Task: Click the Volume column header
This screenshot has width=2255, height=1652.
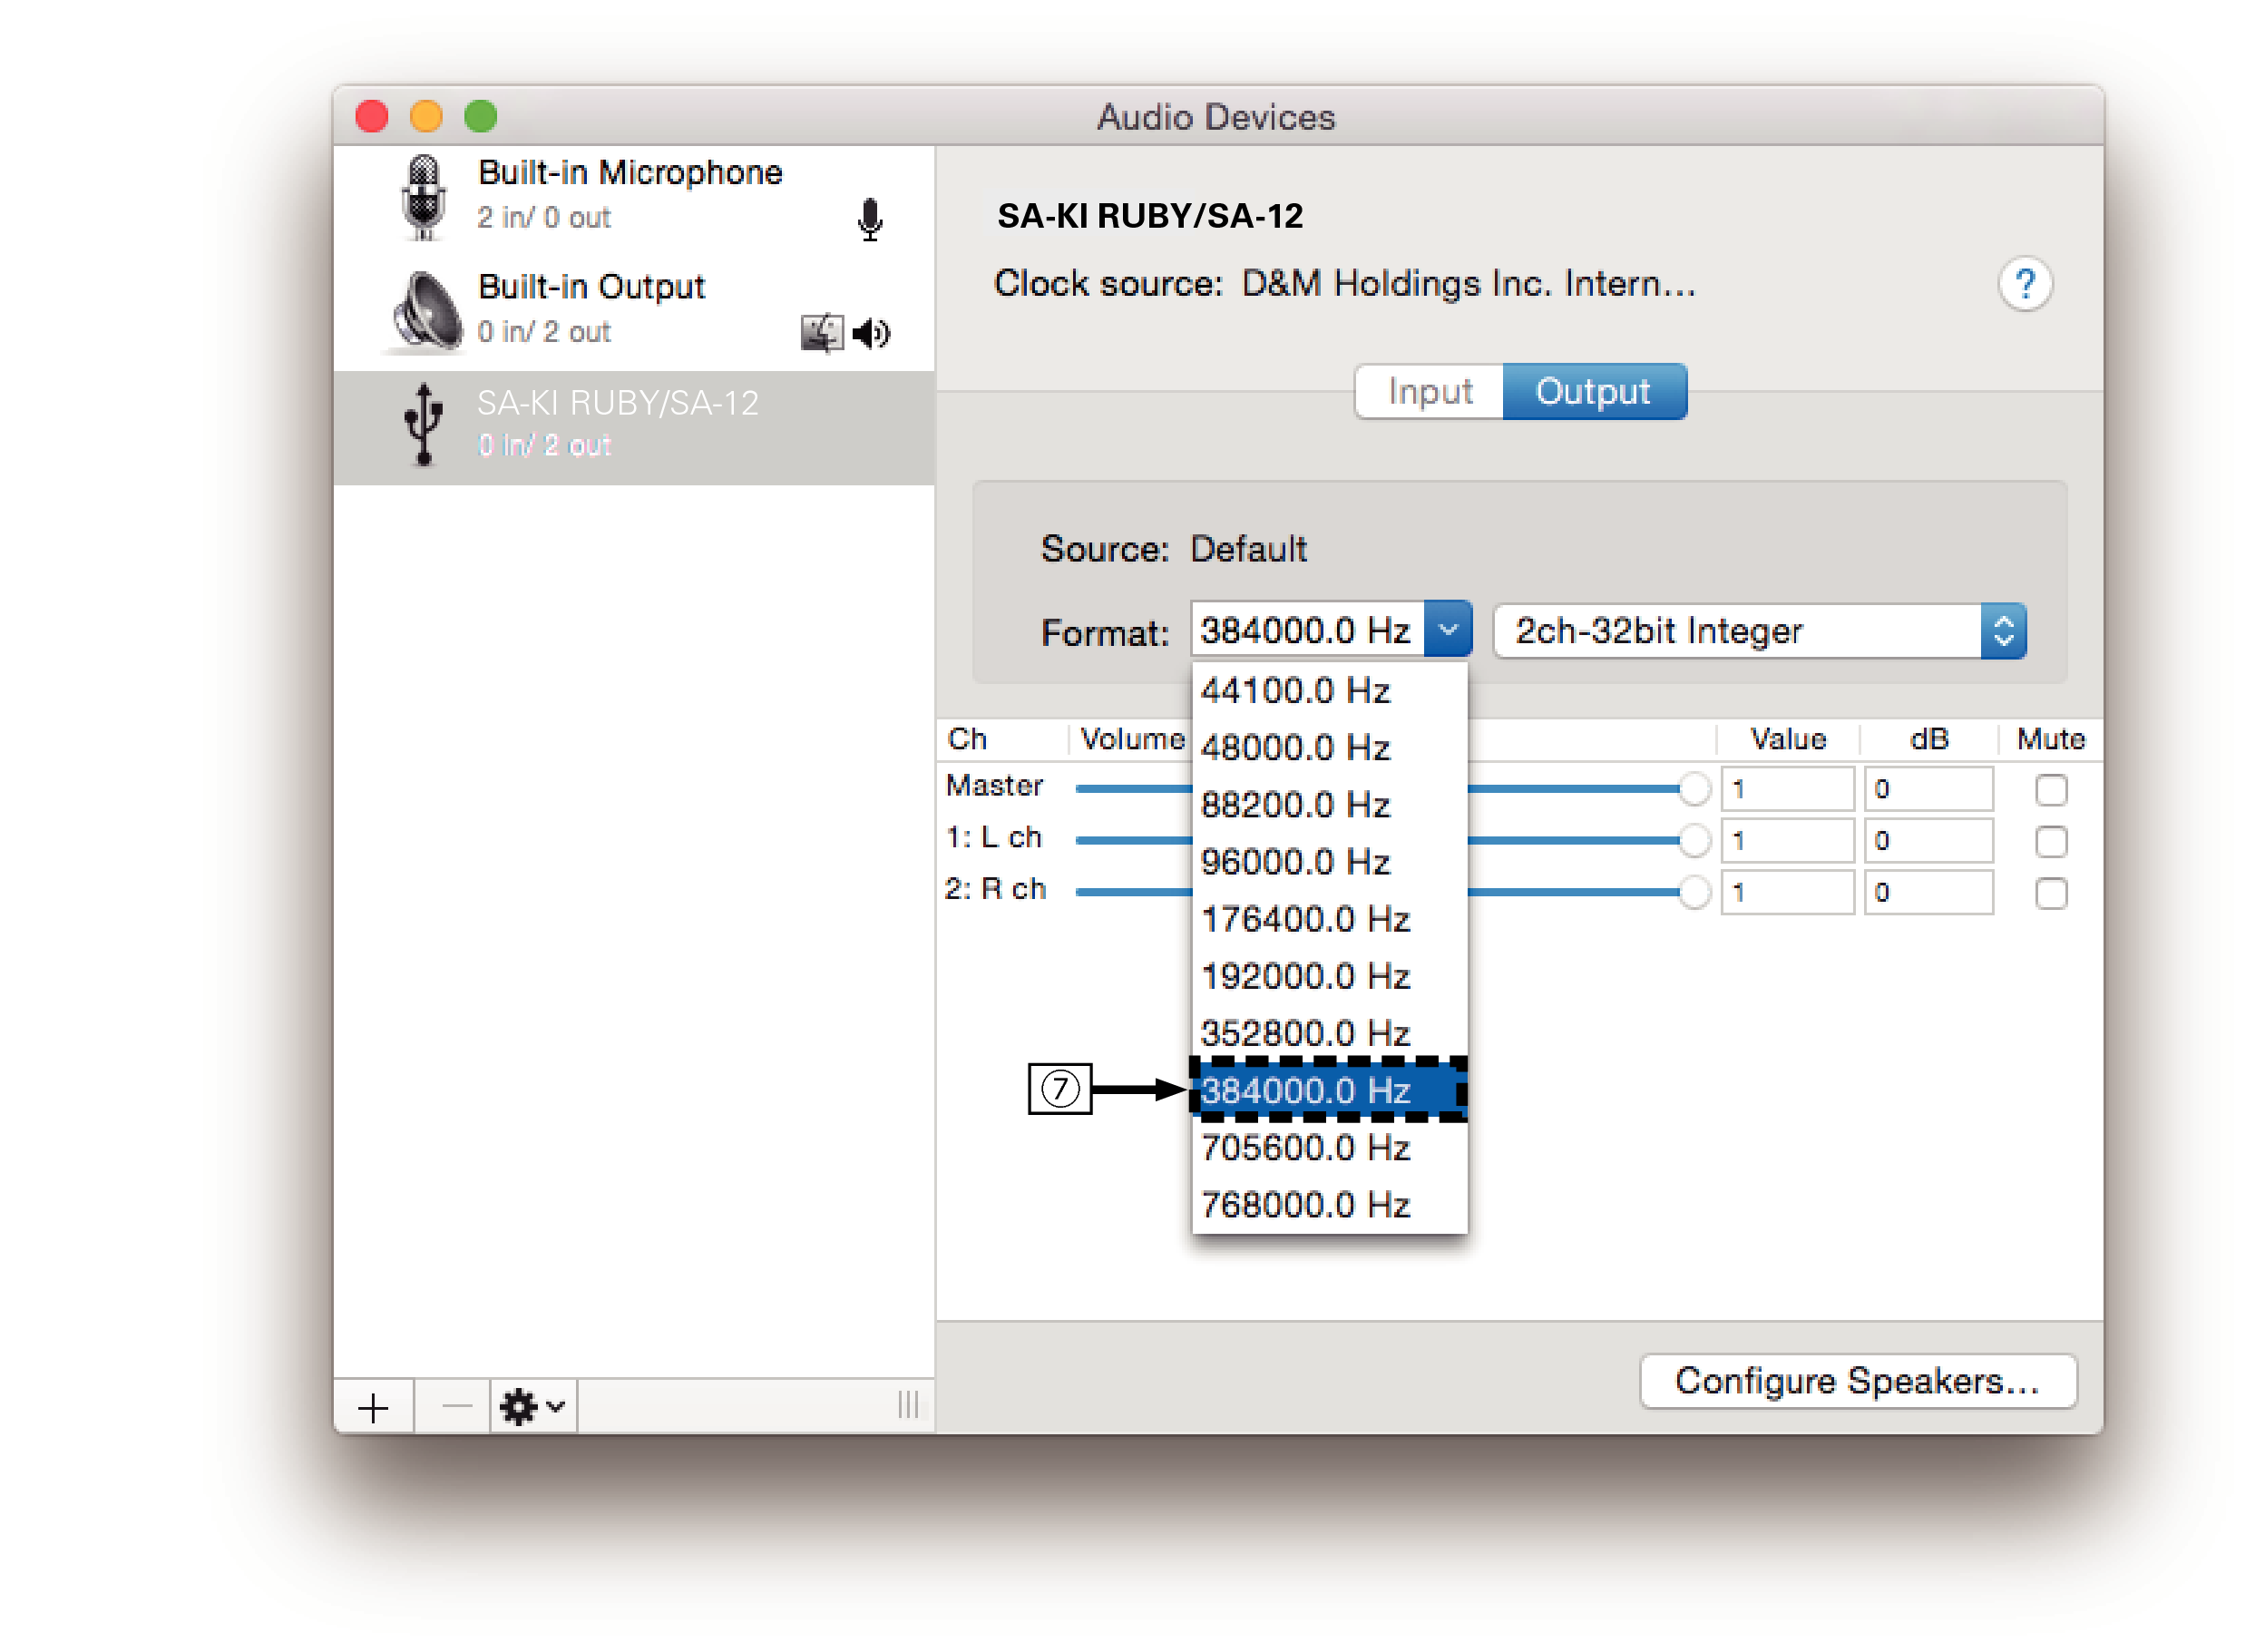Action: click(x=1131, y=739)
